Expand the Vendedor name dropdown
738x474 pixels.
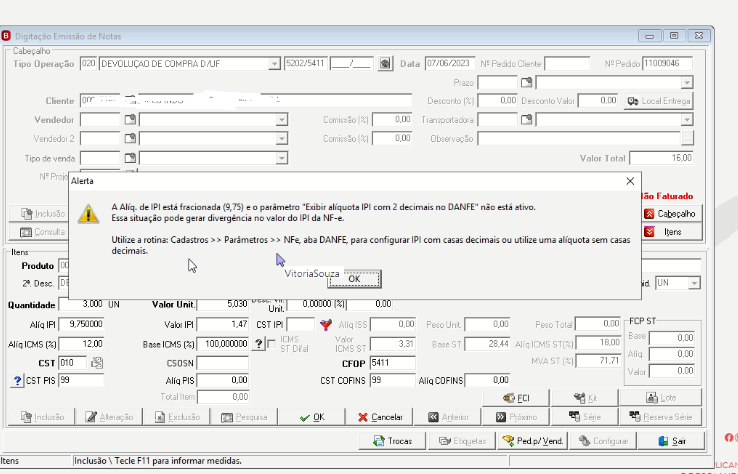[281, 120]
